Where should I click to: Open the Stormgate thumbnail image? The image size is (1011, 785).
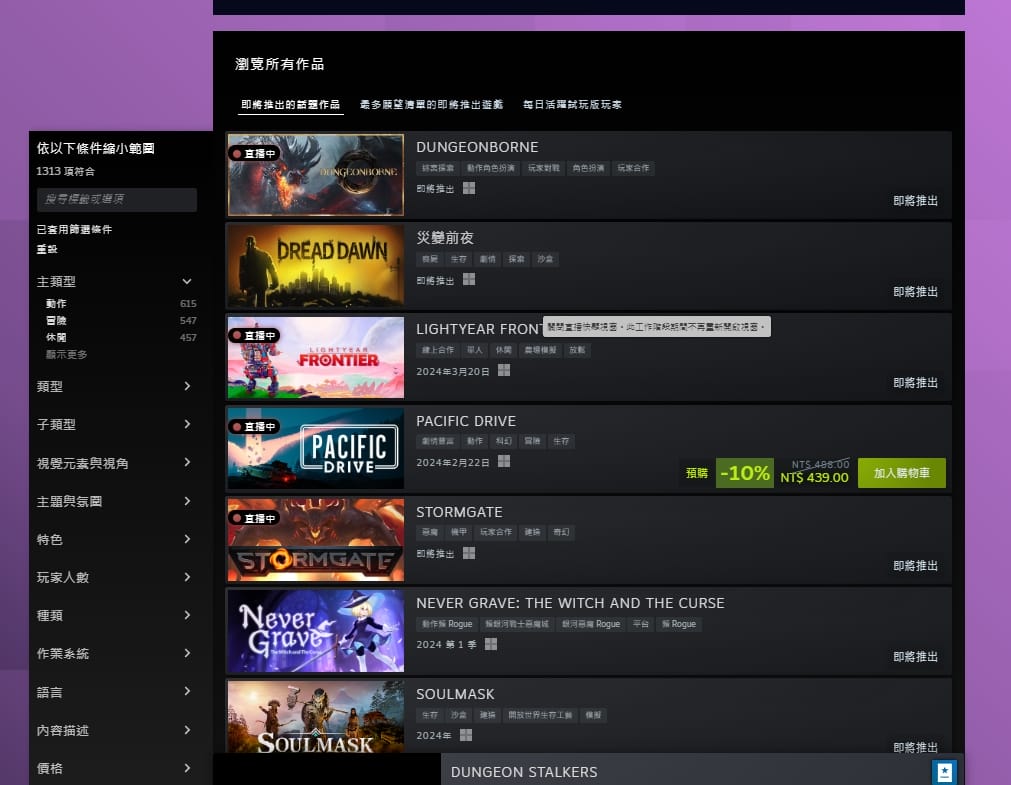(x=316, y=539)
